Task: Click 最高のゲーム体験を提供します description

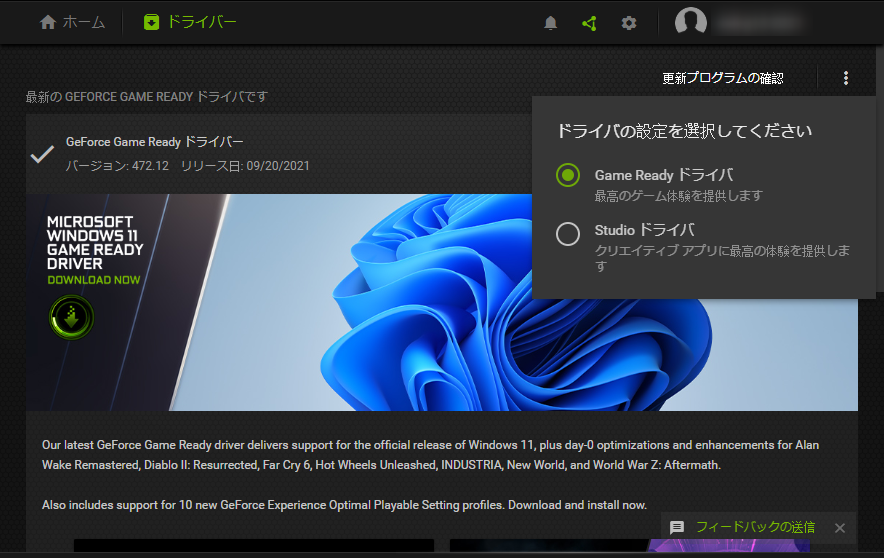Action: (x=678, y=196)
